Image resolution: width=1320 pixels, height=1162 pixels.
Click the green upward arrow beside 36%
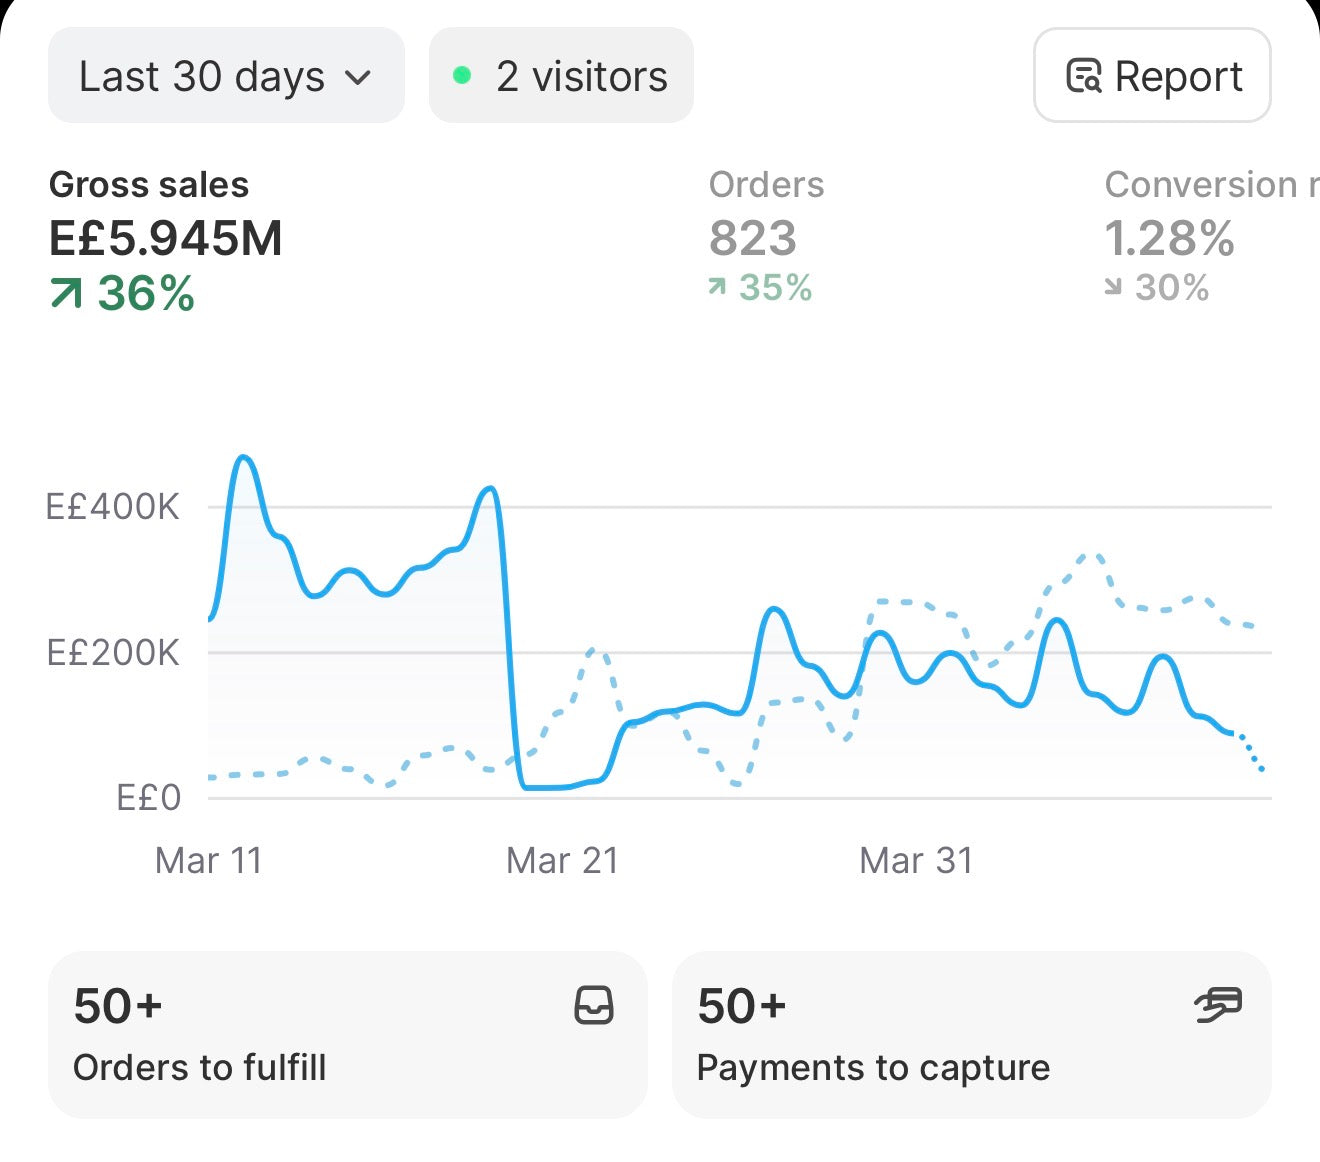pos(66,294)
